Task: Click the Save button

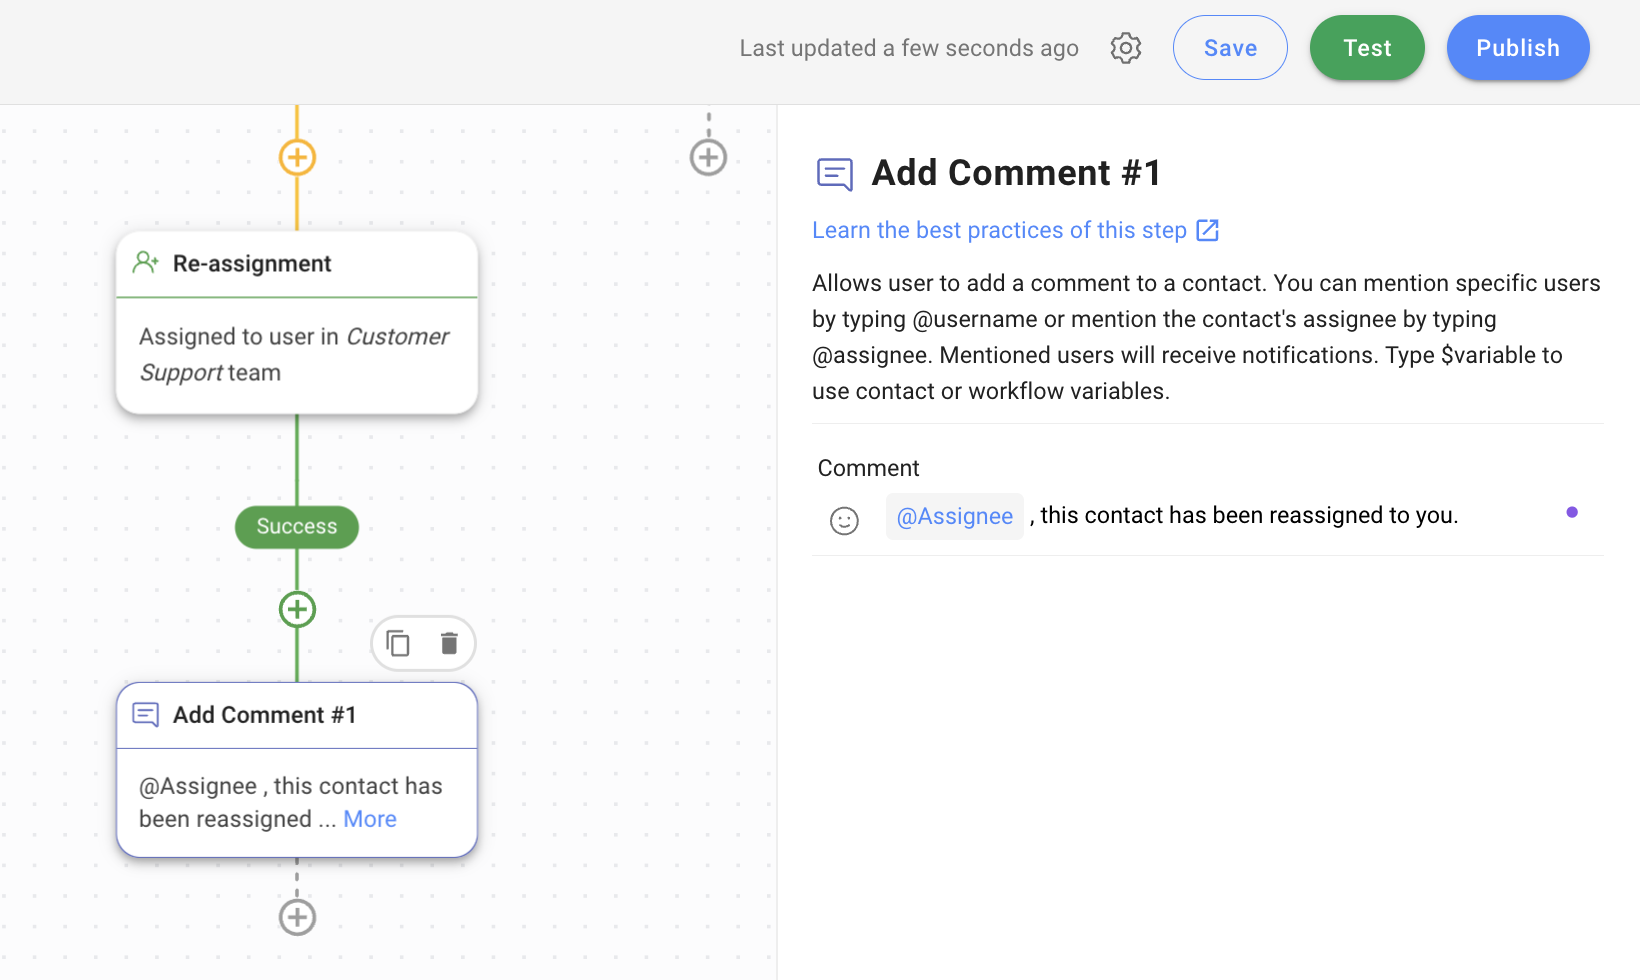Action: tap(1229, 48)
